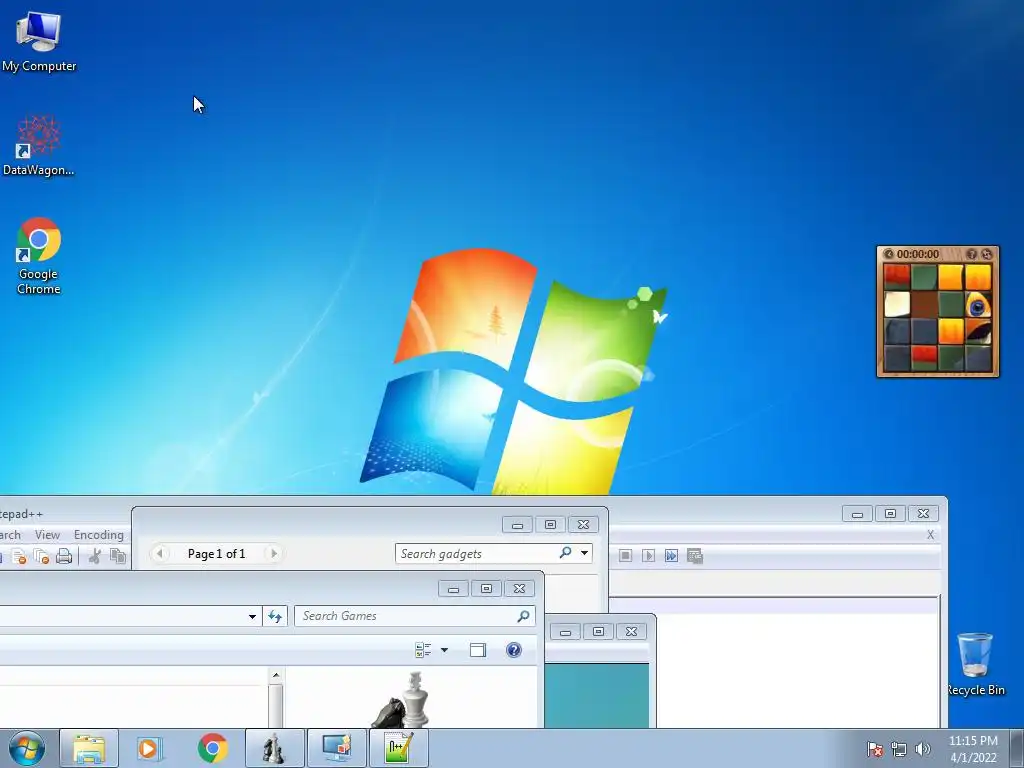The height and width of the screenshot is (768, 1024).
Task: Click the Refresh button in Games window
Action: tap(275, 616)
